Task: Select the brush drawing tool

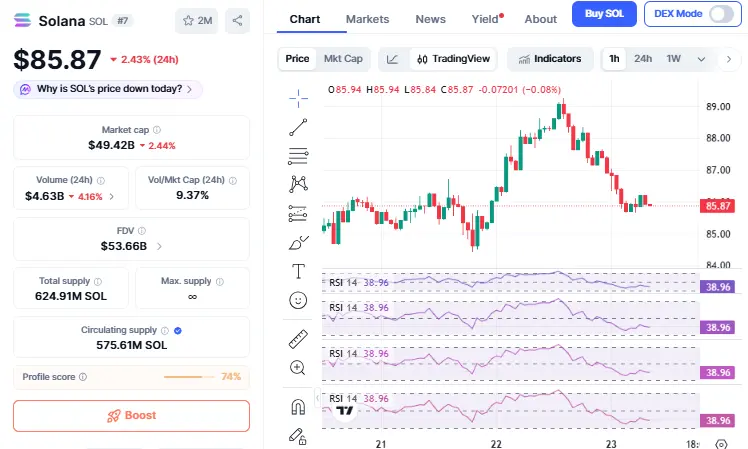Action: (298, 242)
